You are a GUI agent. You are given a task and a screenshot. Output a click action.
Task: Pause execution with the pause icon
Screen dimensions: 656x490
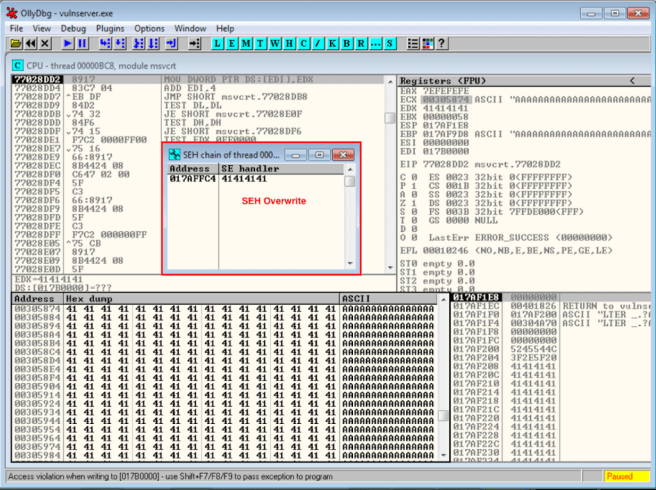[x=82, y=44]
